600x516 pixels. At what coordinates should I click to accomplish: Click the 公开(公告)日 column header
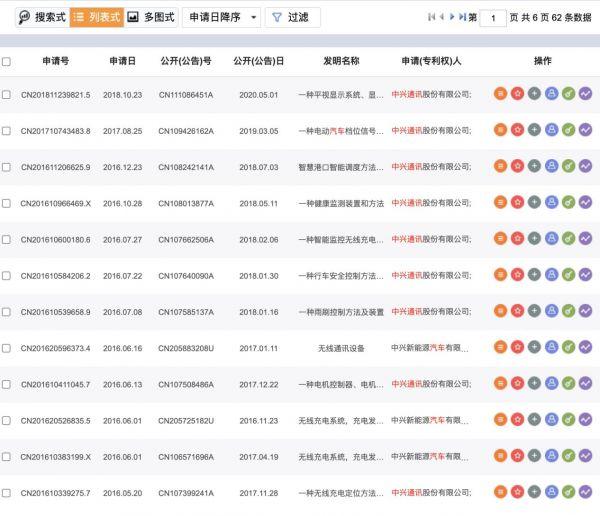pyautogui.click(x=259, y=61)
